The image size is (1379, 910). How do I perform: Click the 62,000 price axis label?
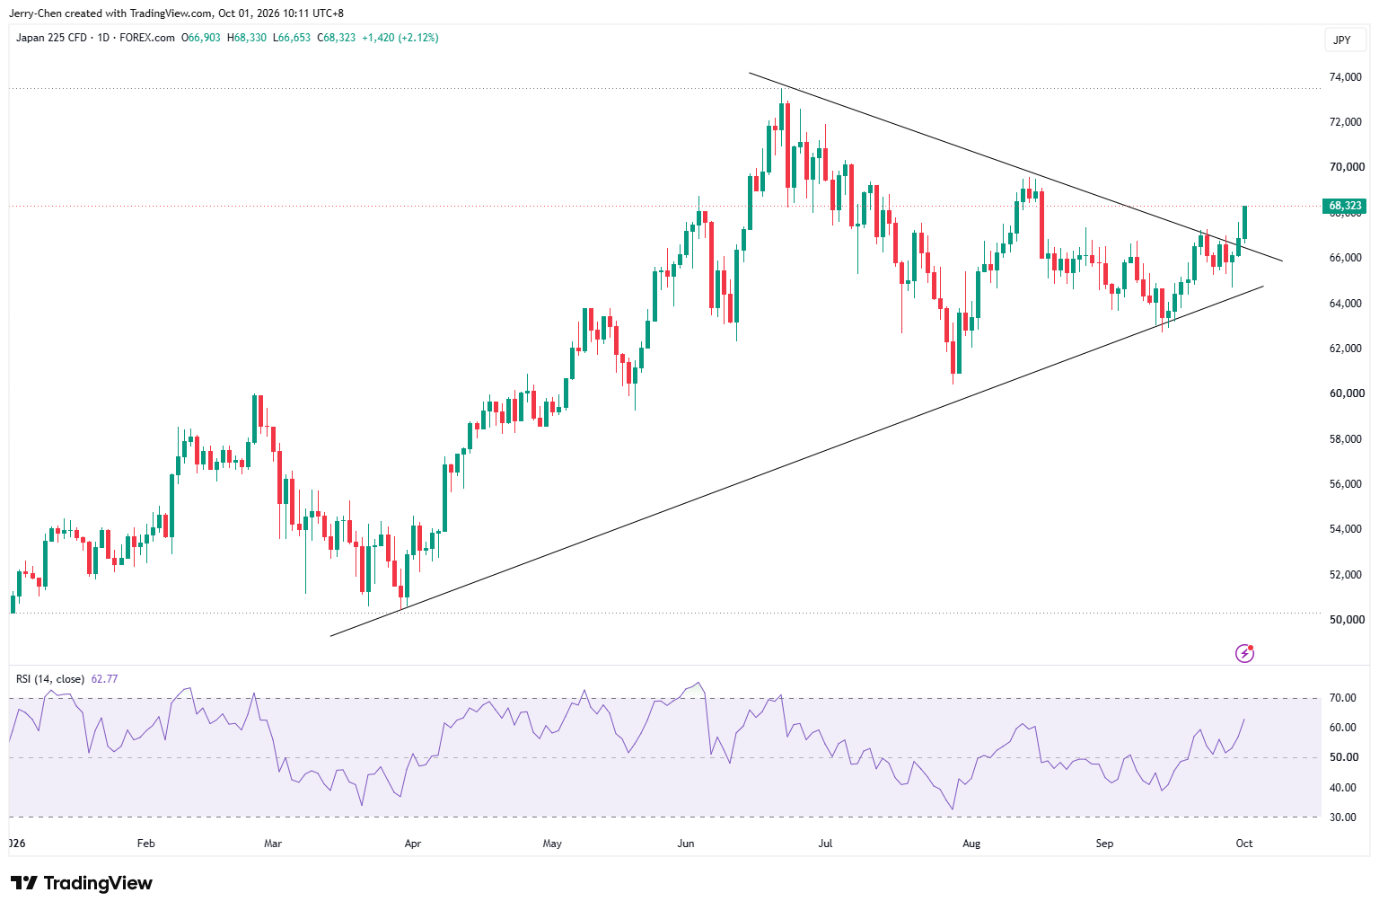(x=1345, y=348)
